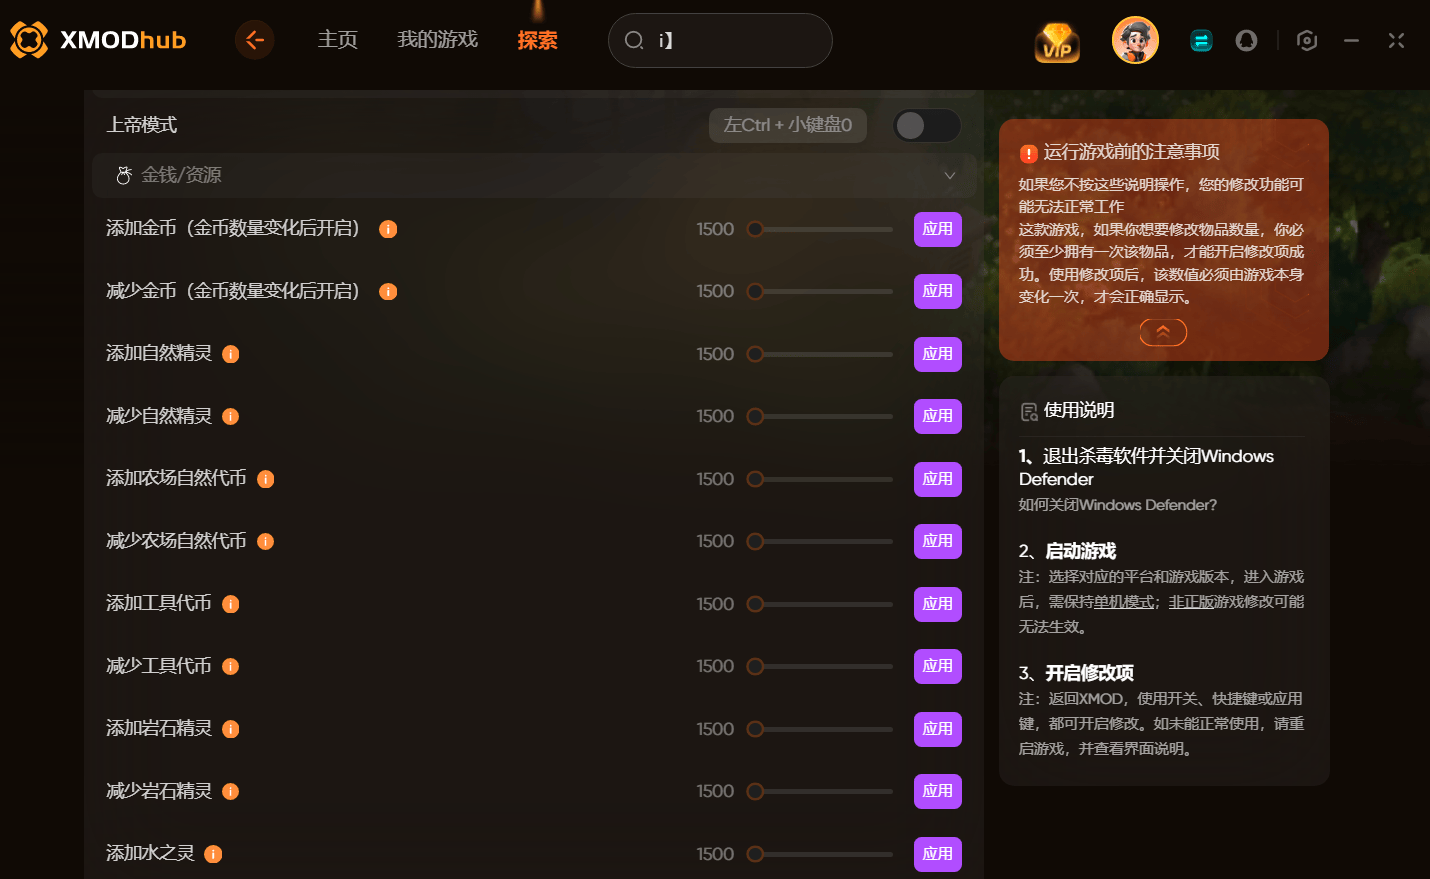This screenshot has height=879, width=1430.
Task: Open 如何关闭Windows Defender? help link
Action: tap(1118, 505)
